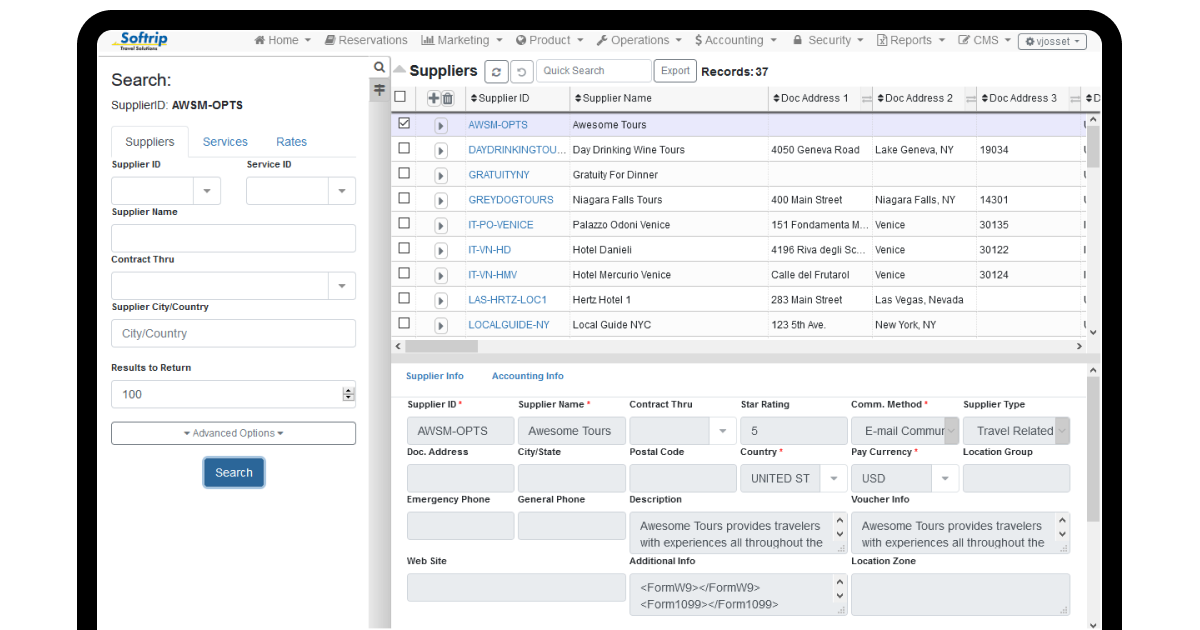Viewport: 1200px width, 630px height.
Task: Click the search magnifier icon on the sidebar strip
Action: pos(379,68)
